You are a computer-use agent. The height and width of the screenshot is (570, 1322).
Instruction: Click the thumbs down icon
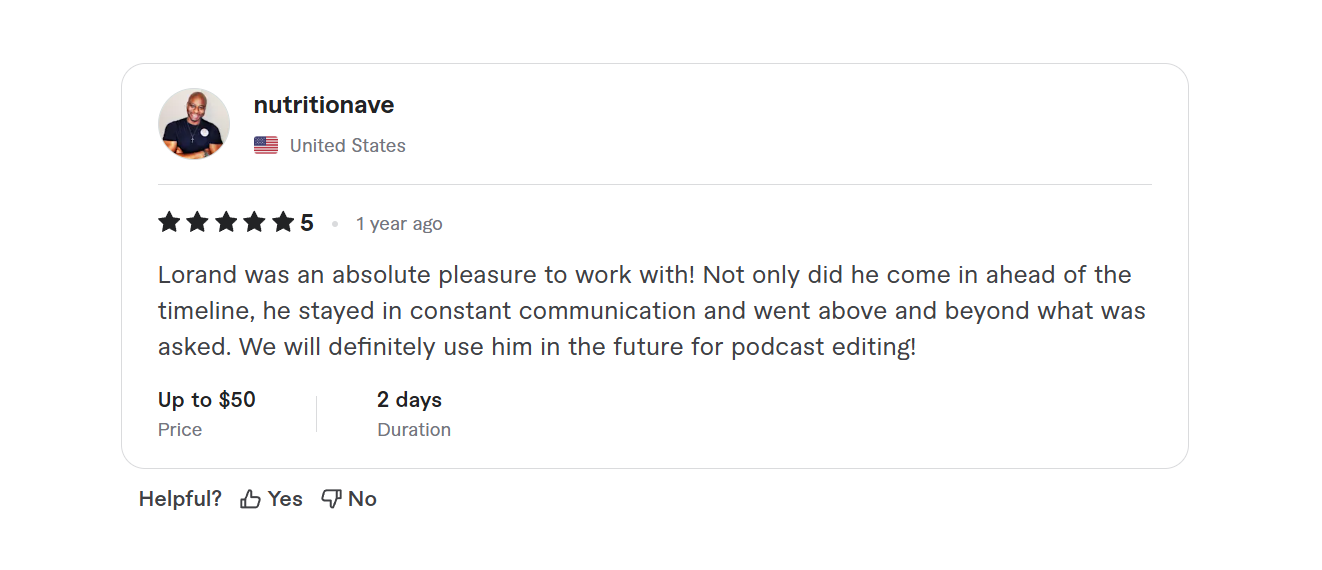331,499
